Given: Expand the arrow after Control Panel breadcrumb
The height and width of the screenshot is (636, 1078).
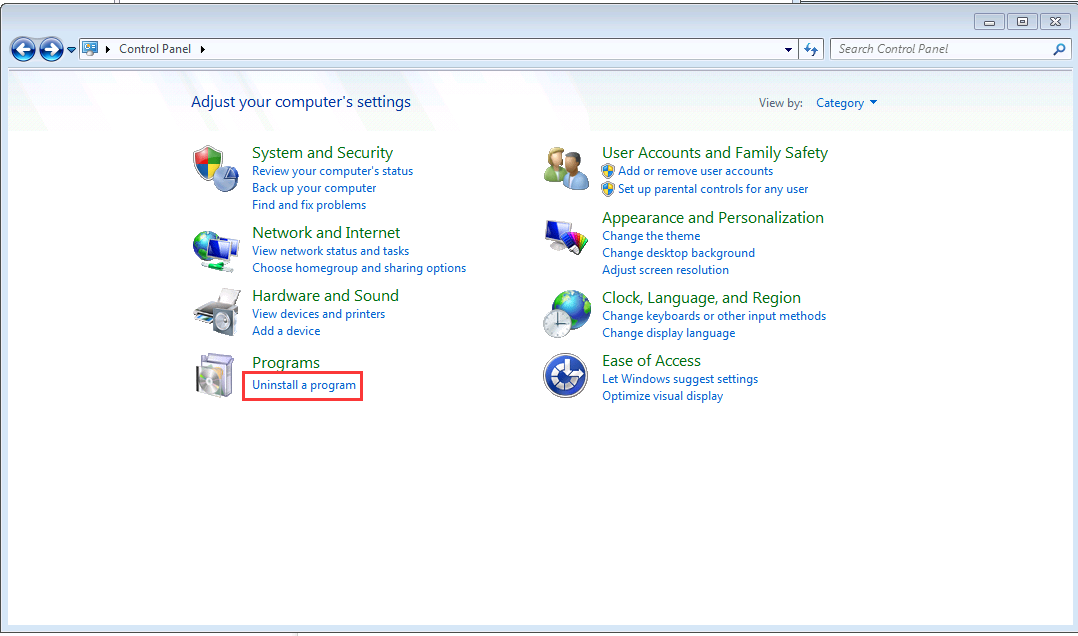Looking at the screenshot, I should click(203, 50).
